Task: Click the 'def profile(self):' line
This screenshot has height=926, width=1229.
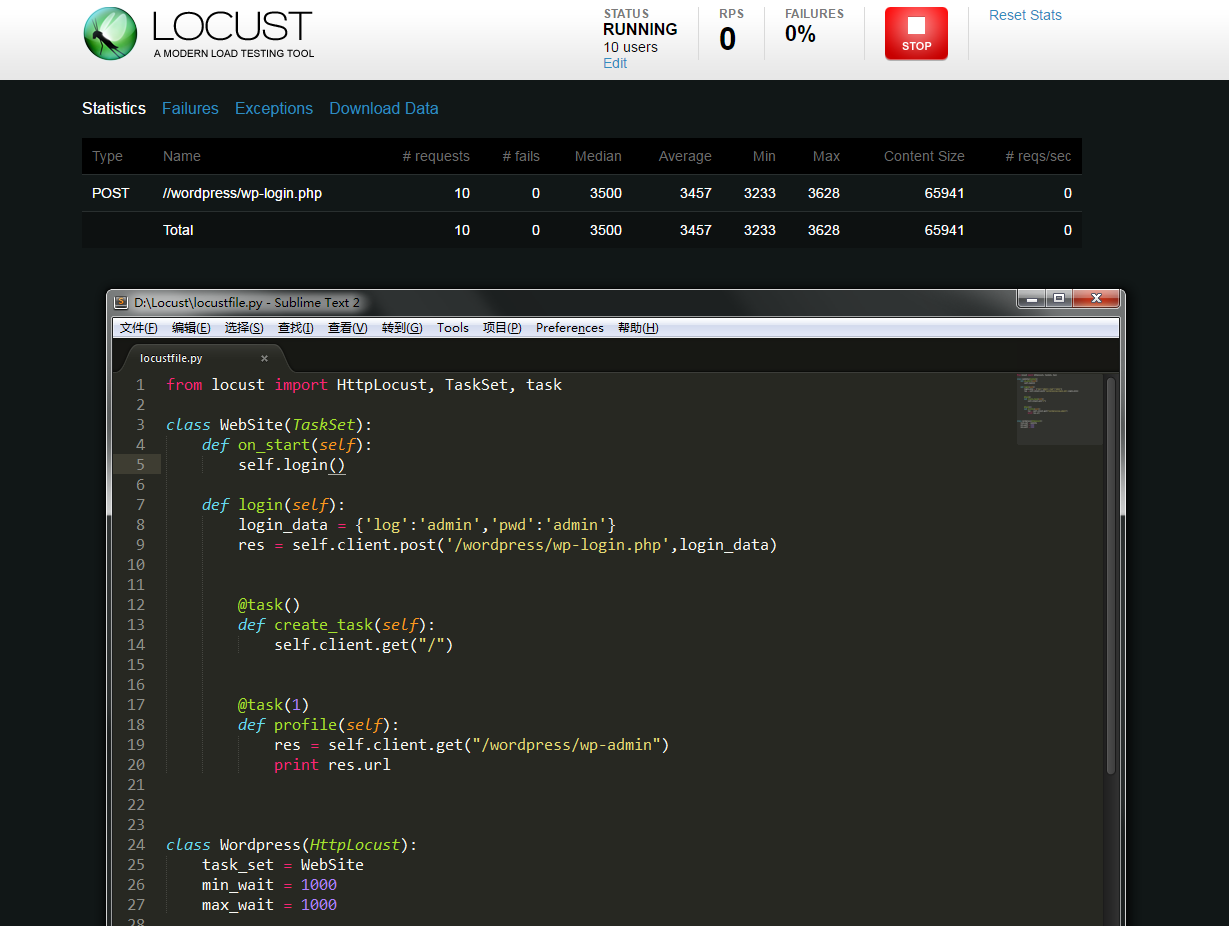Action: [x=319, y=724]
